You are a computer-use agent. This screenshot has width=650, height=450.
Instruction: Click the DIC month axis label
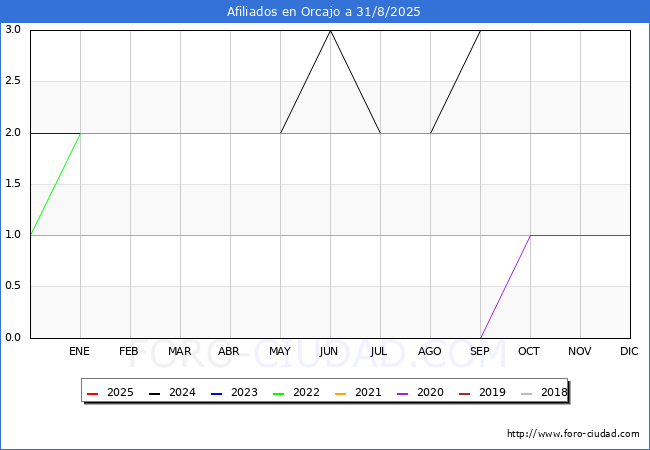point(630,352)
